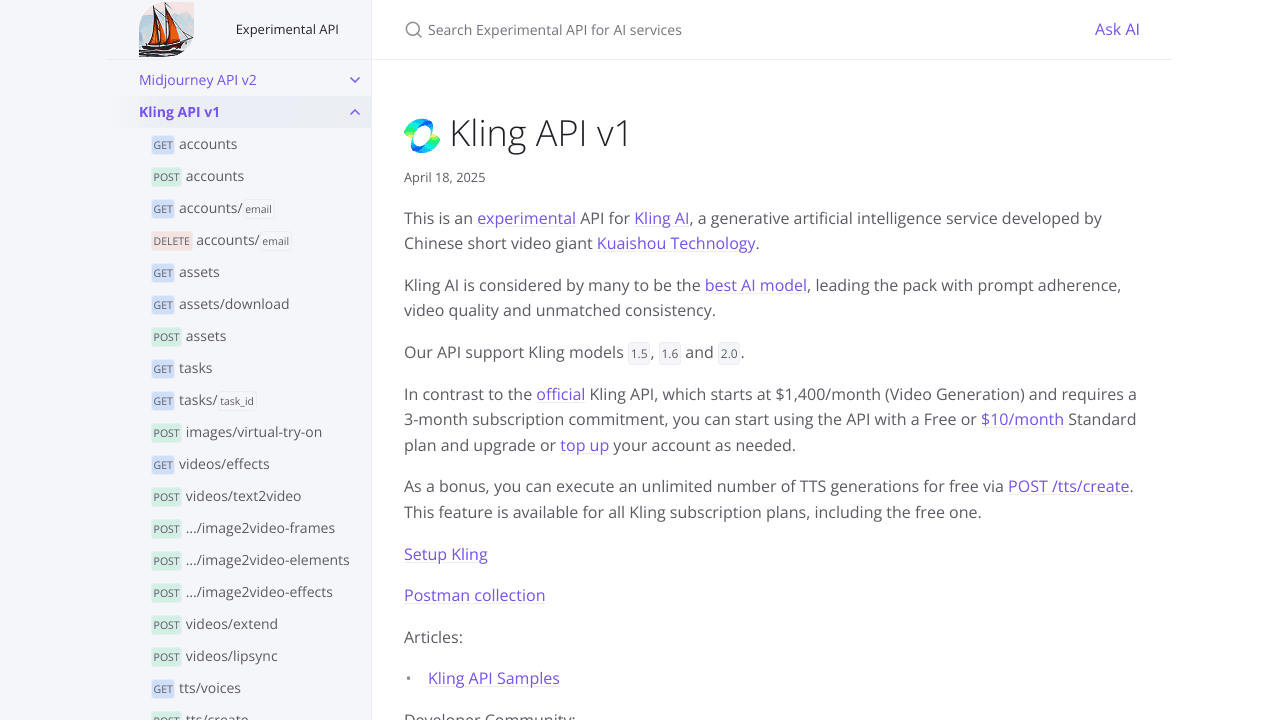Viewport: 1280px width, 720px height.
Task: Follow the top up link
Action: pos(585,445)
